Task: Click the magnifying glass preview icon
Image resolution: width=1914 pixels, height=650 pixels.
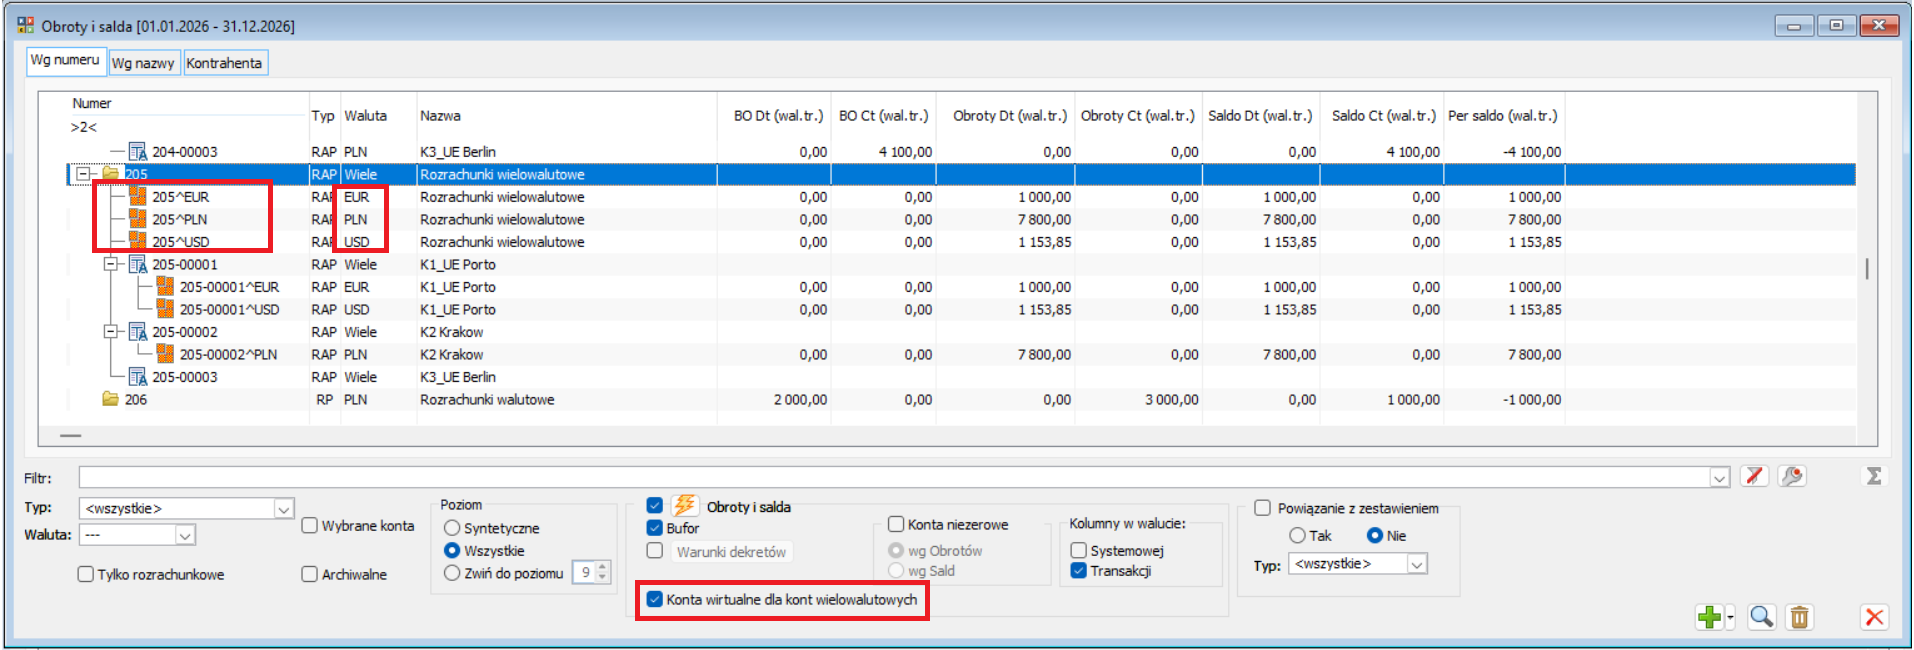Action: click(1761, 617)
